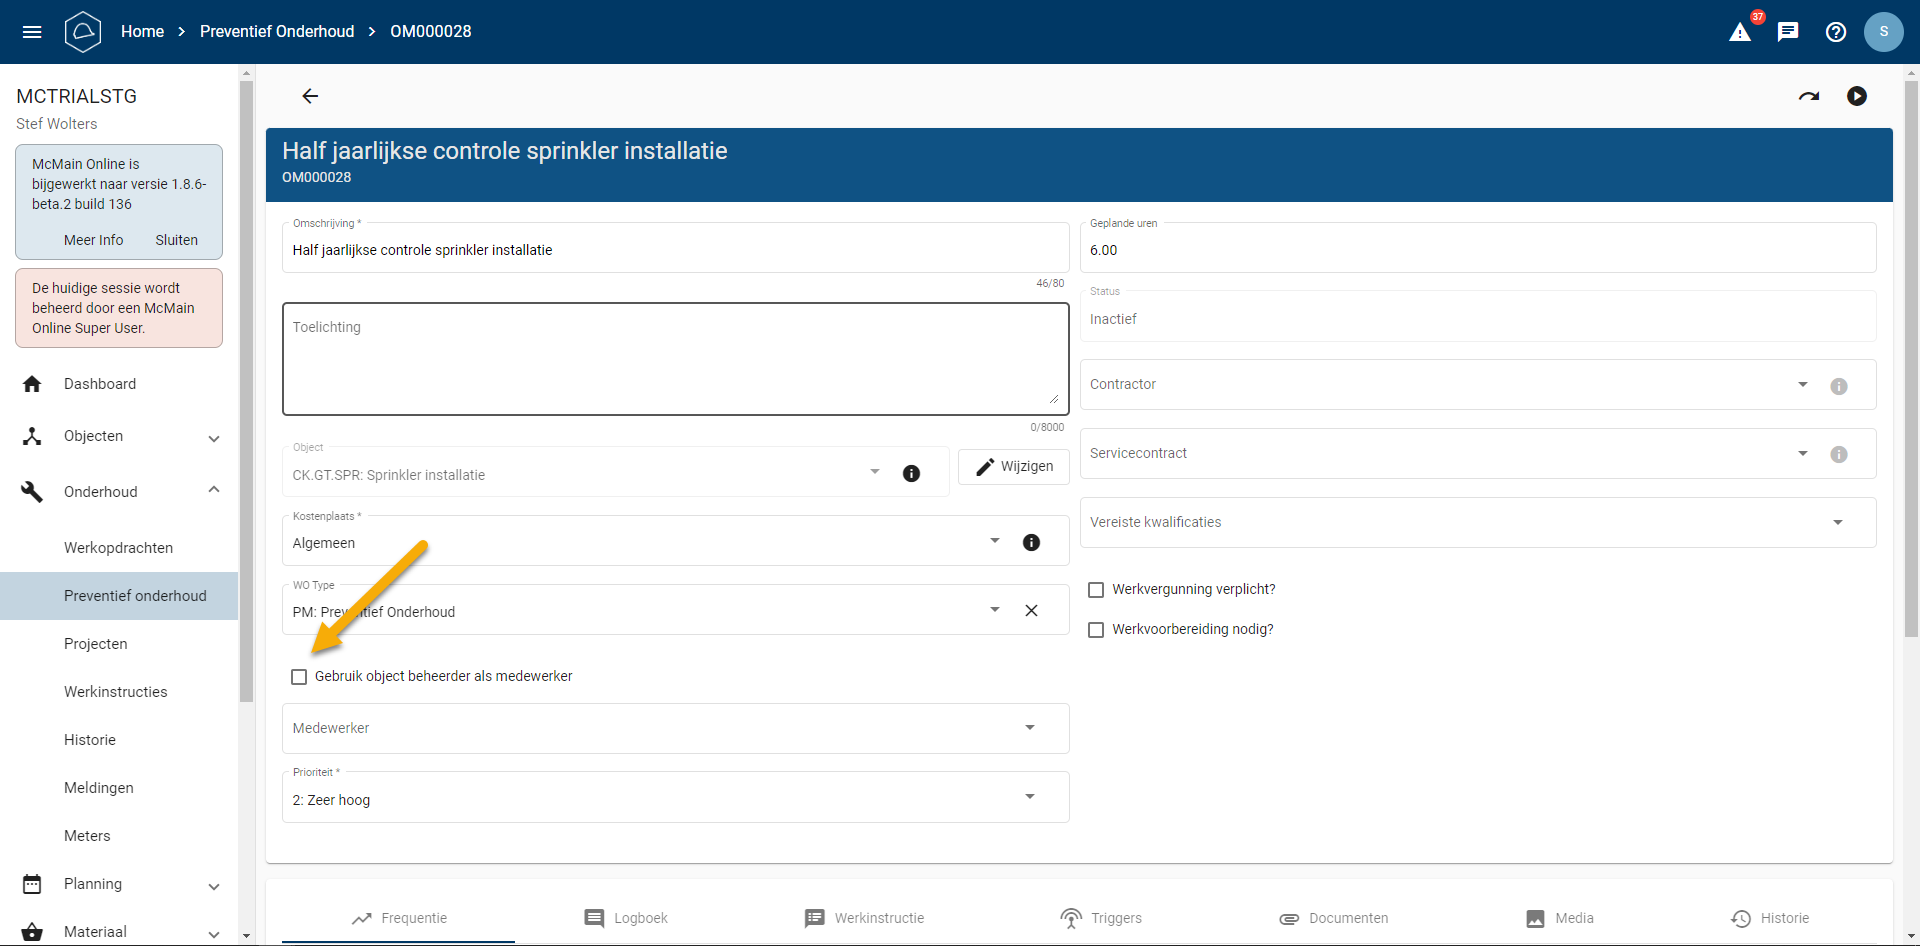1920x946 pixels.
Task: Open the hamburger navigation menu
Action: pos(32,32)
